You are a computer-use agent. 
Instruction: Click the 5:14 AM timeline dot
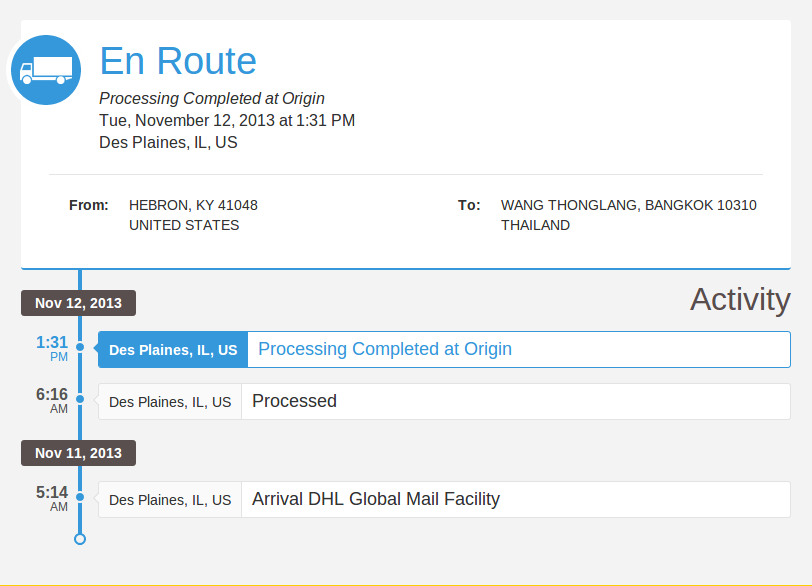[80, 499]
